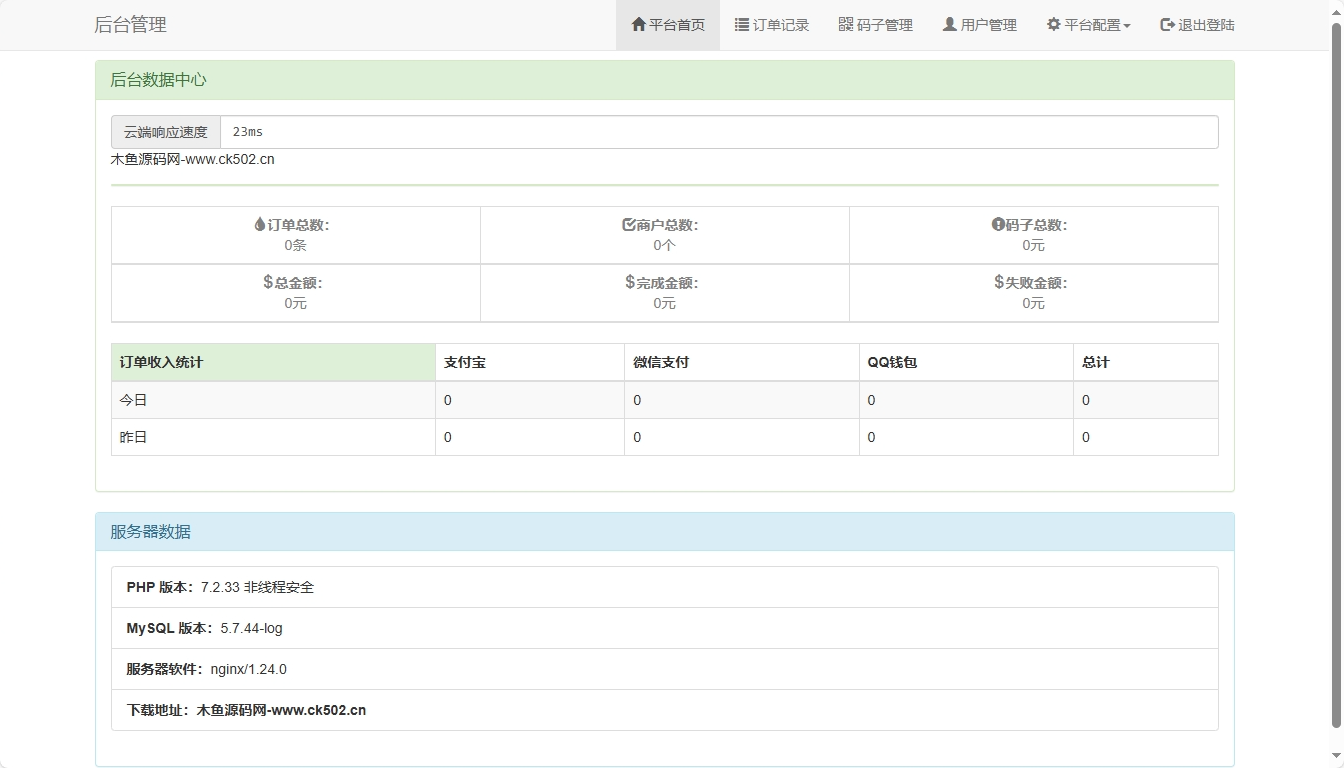The width and height of the screenshot is (1344, 768).
Task: Go to 订单记录 page
Action: tap(772, 25)
